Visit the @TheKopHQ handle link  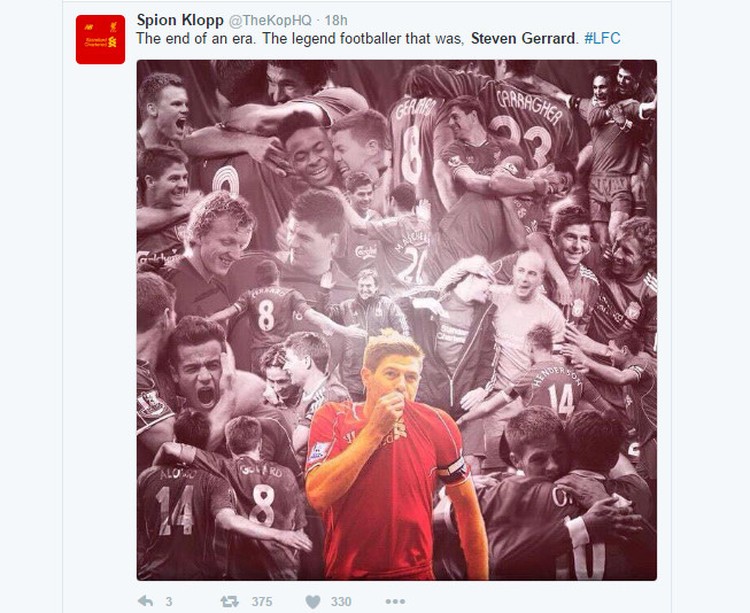tap(270, 21)
